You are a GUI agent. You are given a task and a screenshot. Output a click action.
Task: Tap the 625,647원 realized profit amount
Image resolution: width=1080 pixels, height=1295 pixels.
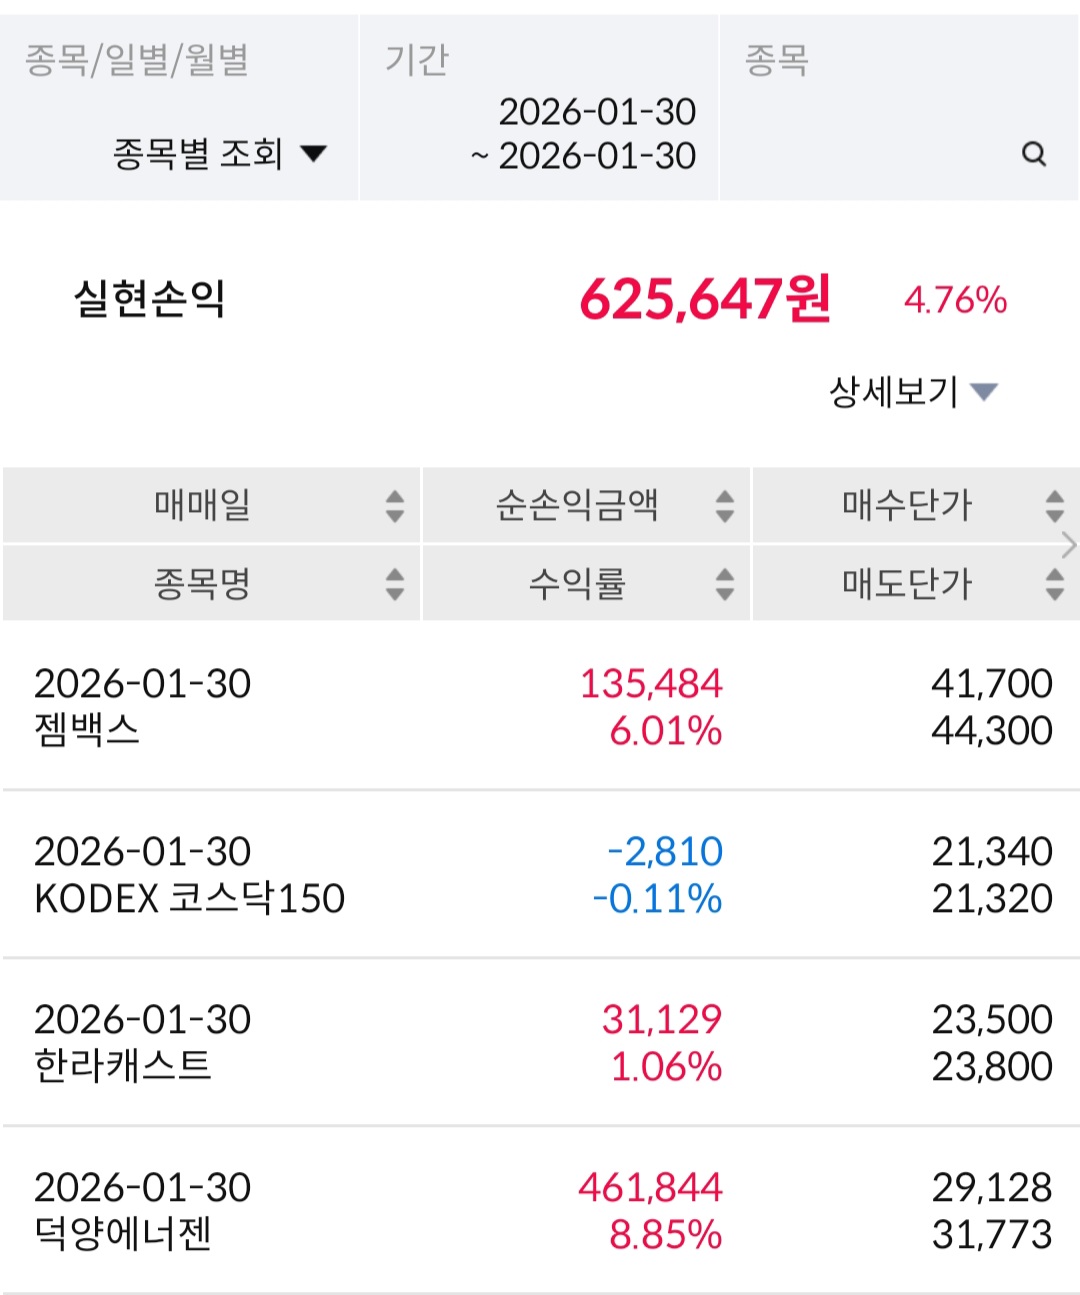pos(705,299)
